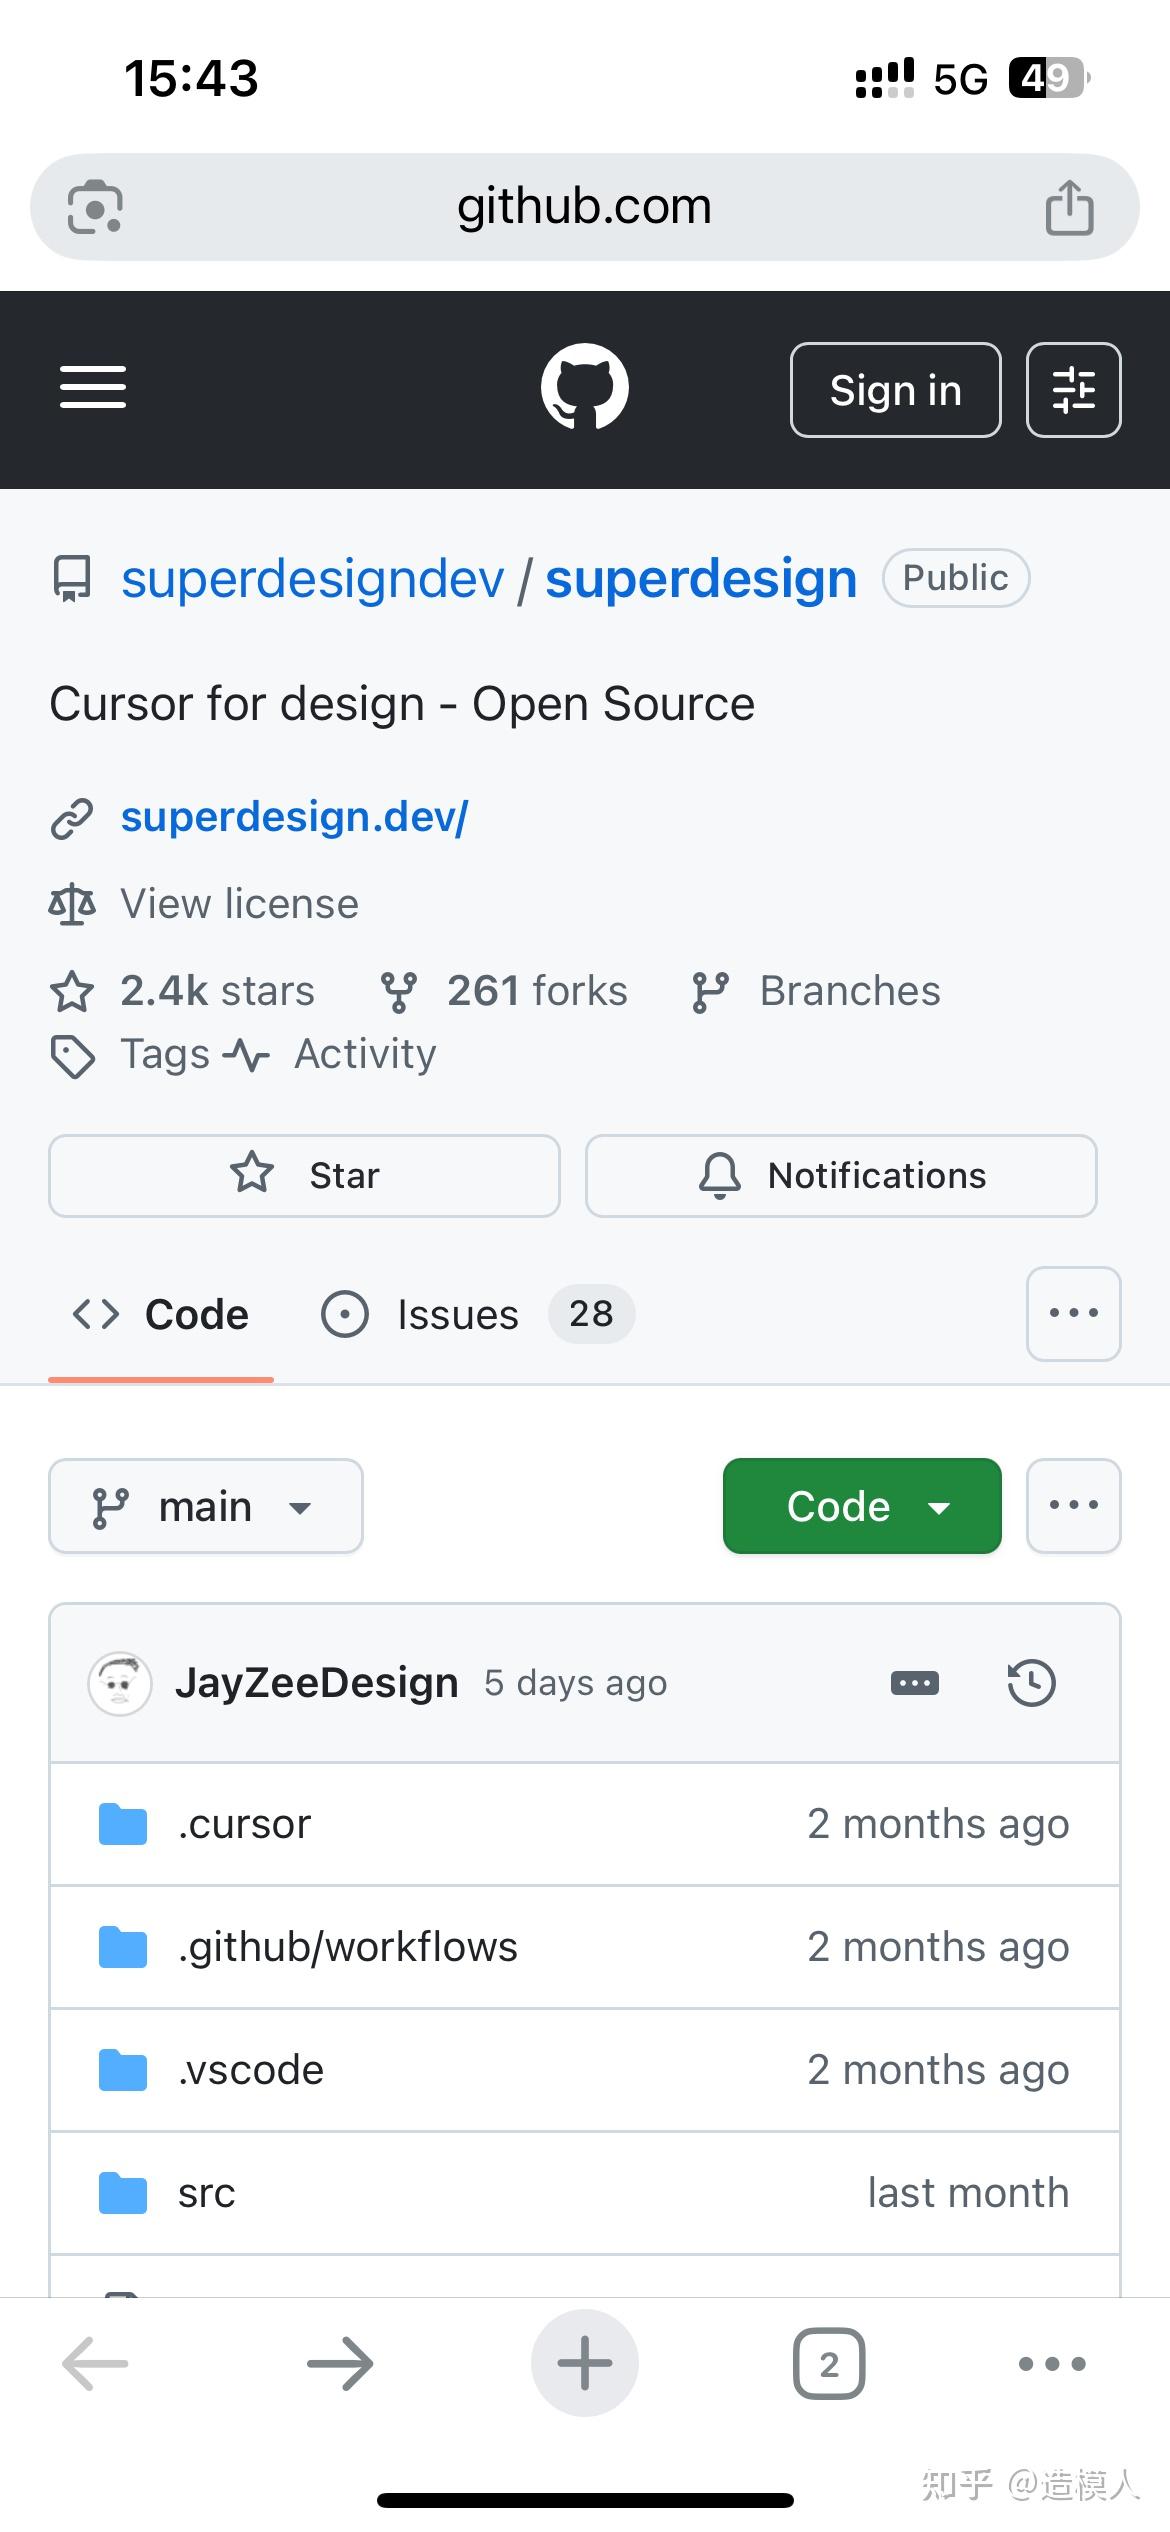The height and width of the screenshot is (2532, 1170).
Task: Open the .github/workflows folder
Action: 347,1947
